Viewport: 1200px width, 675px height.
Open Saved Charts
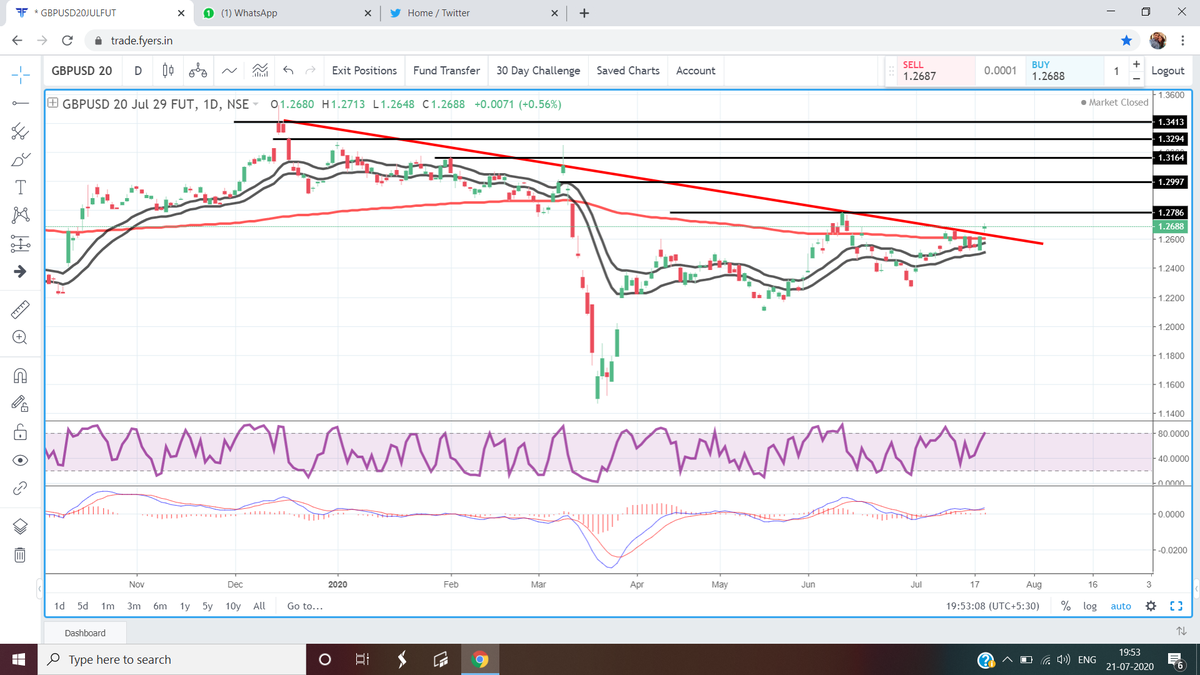click(x=628, y=71)
